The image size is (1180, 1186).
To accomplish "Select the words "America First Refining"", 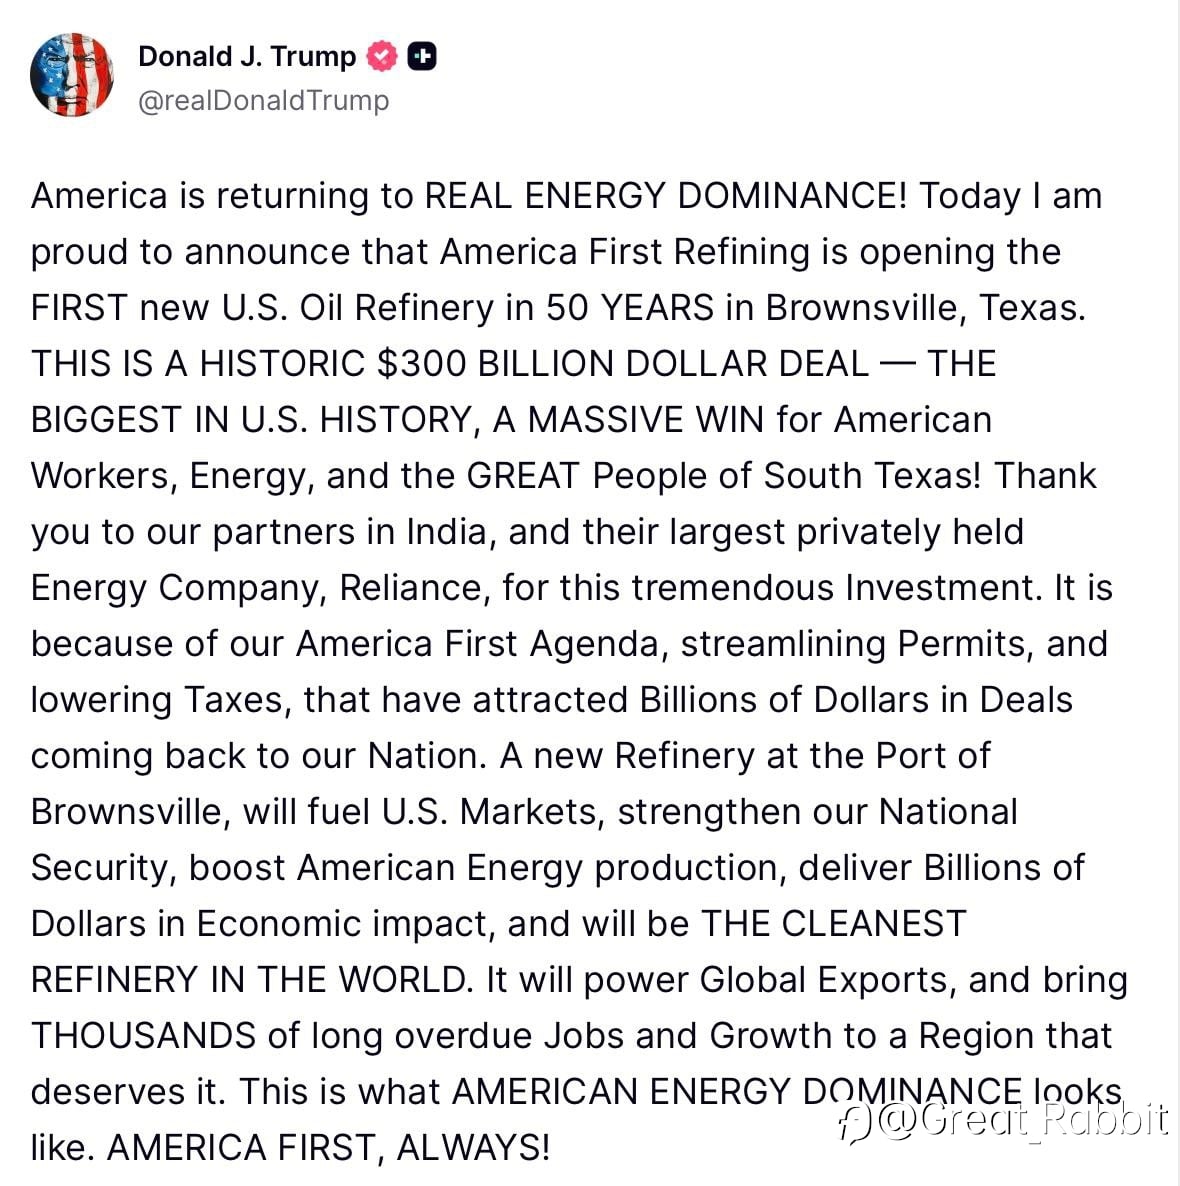I will click(624, 251).
